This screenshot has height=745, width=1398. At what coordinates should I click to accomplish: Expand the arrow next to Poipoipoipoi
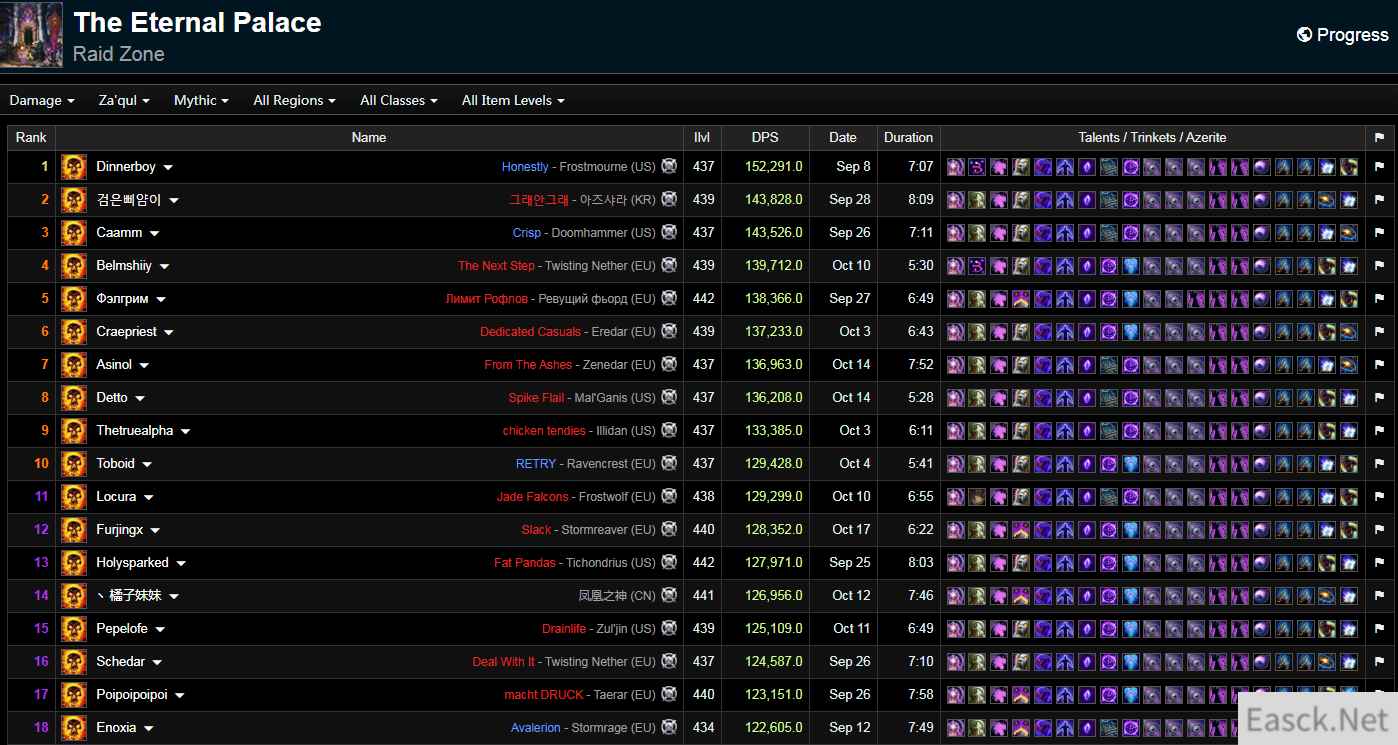179,696
